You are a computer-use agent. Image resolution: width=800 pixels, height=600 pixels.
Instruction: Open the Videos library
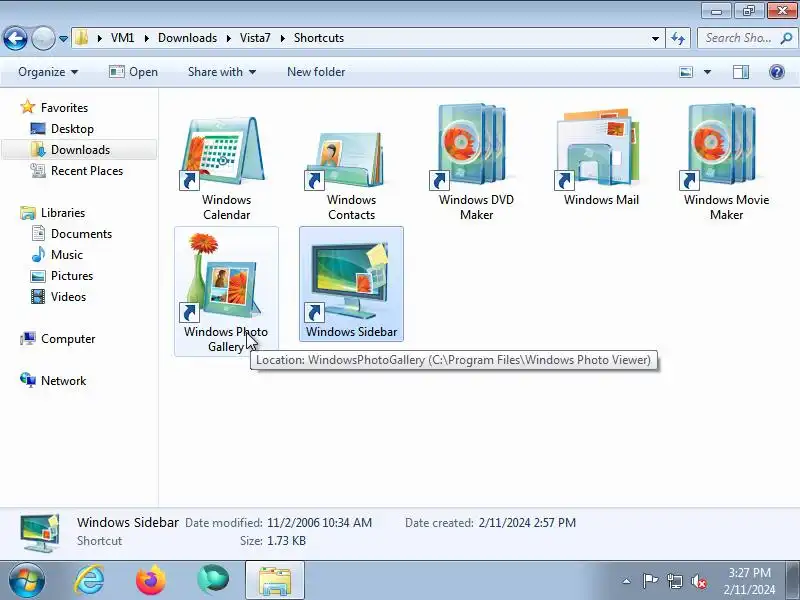click(68, 296)
